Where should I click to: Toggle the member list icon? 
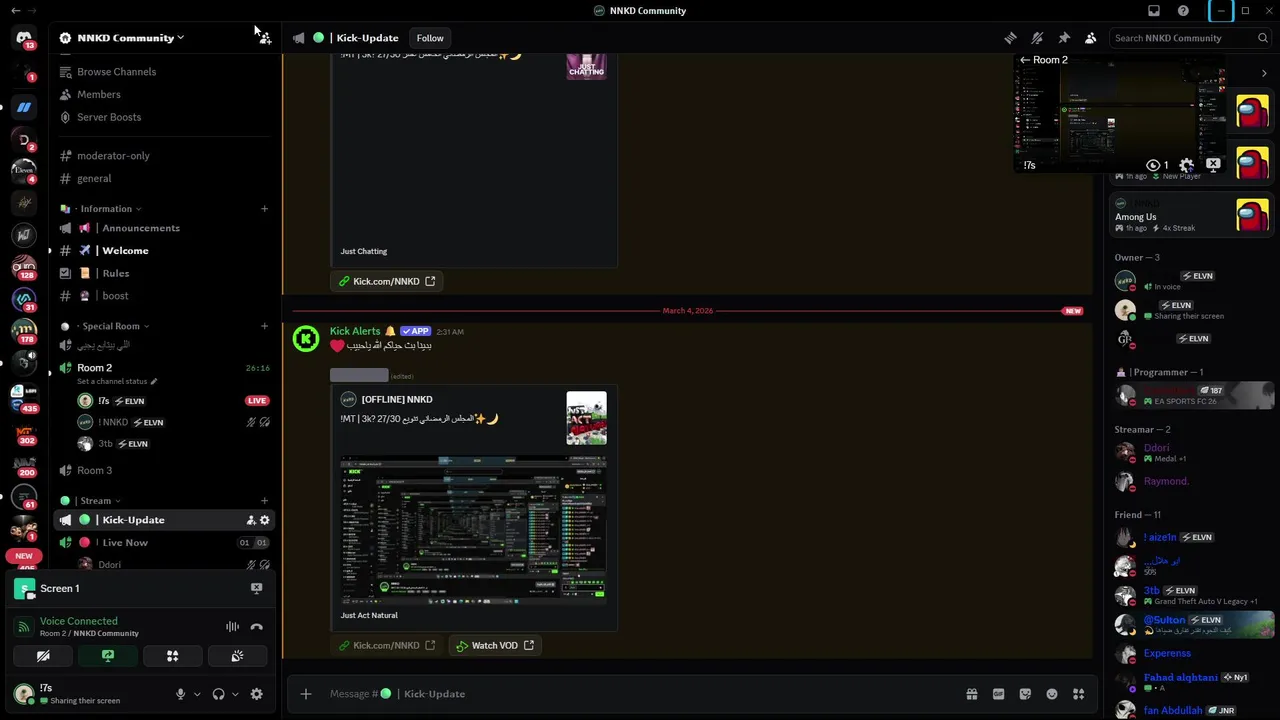click(x=1091, y=38)
